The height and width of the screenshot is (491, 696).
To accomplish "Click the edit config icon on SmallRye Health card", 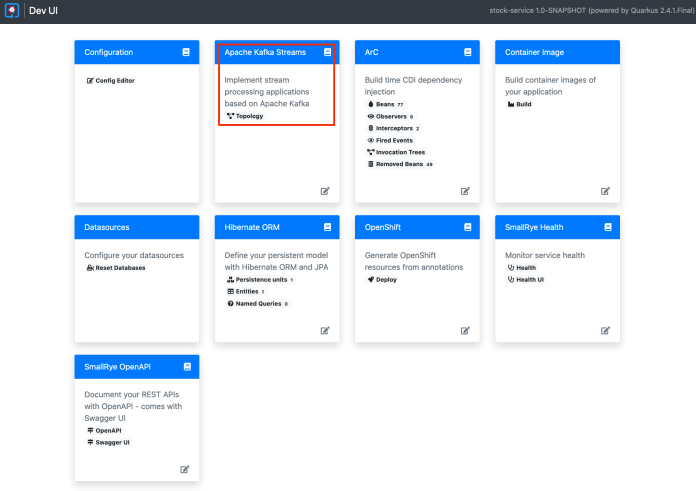I will point(605,330).
